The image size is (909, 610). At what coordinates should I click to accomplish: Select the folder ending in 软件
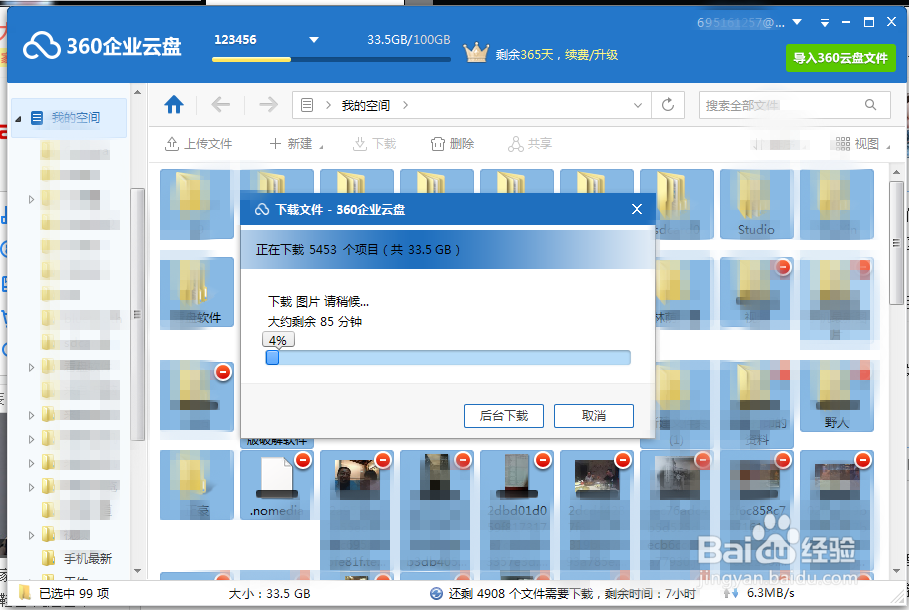coord(197,293)
